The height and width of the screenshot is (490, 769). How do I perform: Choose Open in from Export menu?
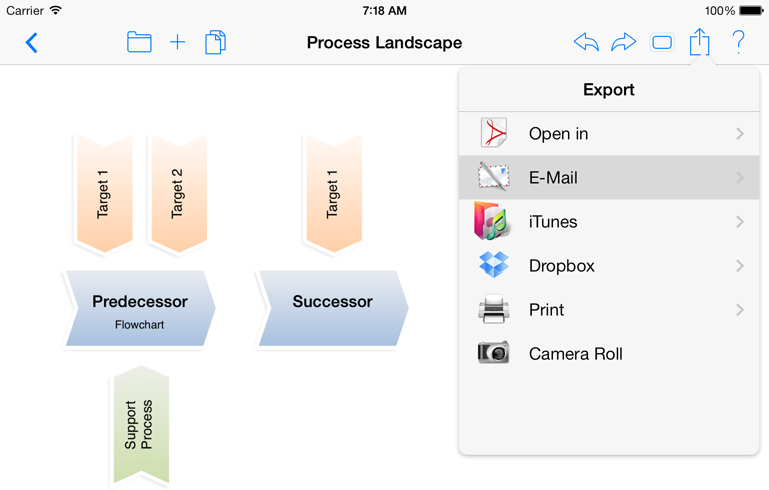(609, 133)
